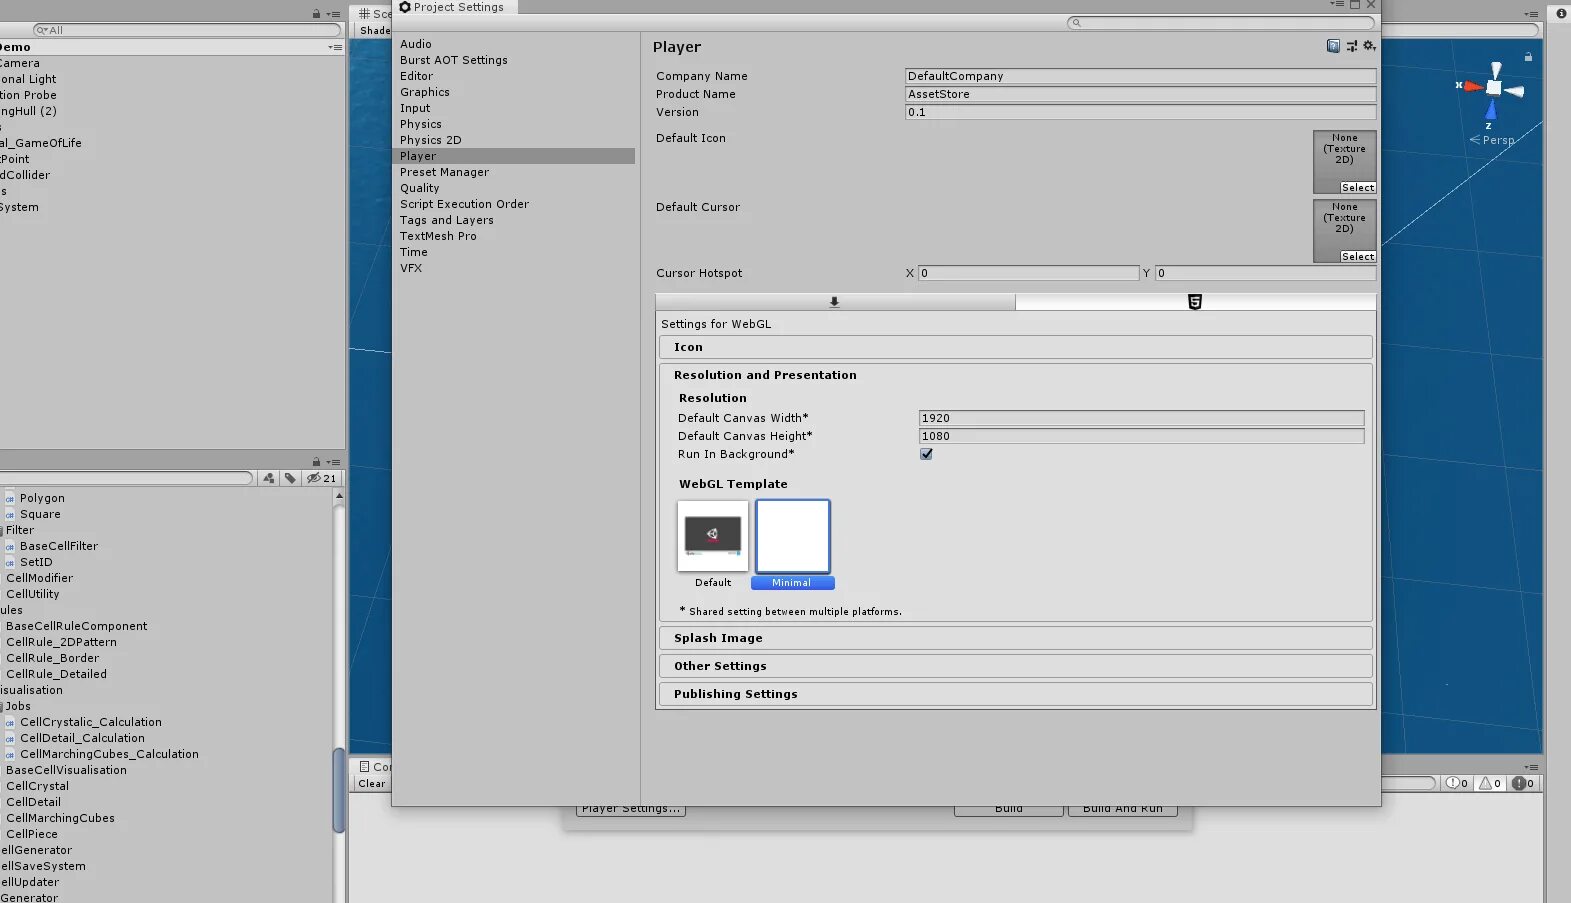Select CellMarchingCubes_Calculation script in Project panel
The width and height of the screenshot is (1571, 903).
pos(109,754)
